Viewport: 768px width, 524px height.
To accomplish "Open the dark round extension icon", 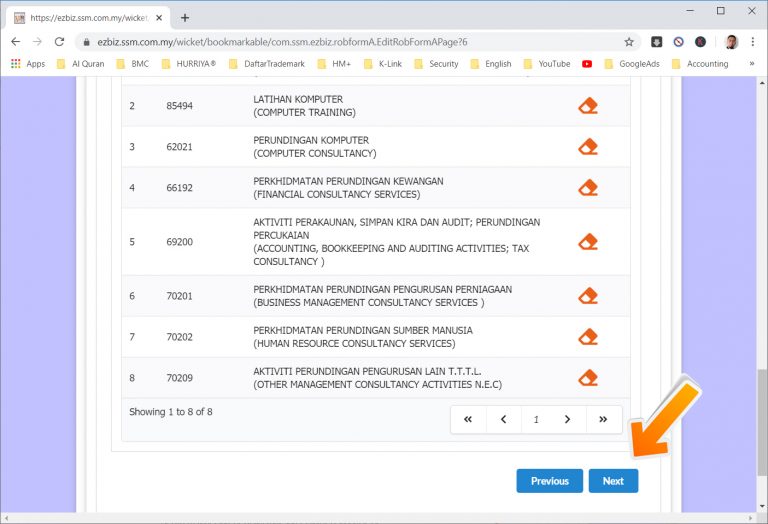I will point(700,42).
